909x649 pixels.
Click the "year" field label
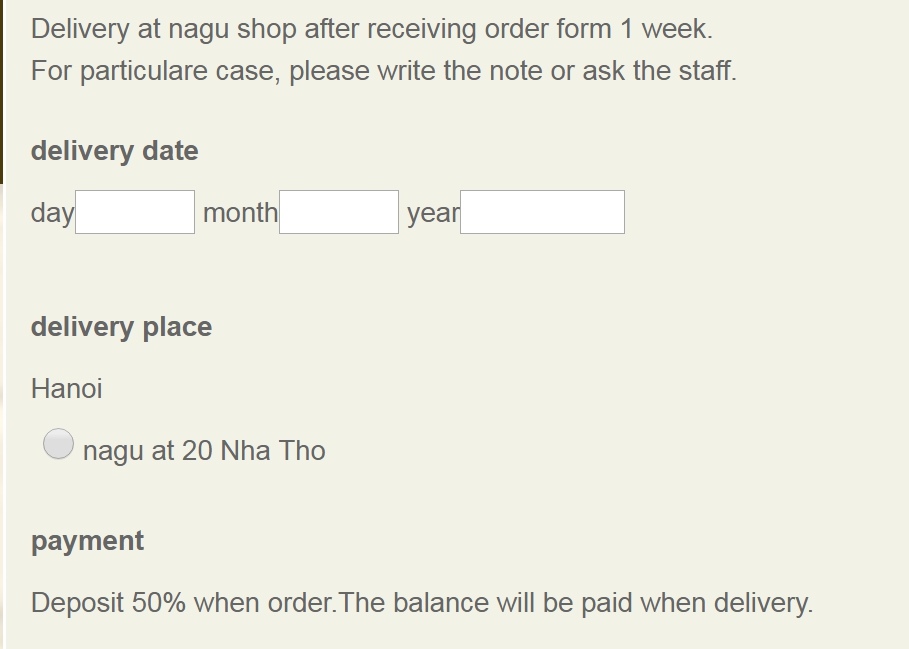[432, 212]
